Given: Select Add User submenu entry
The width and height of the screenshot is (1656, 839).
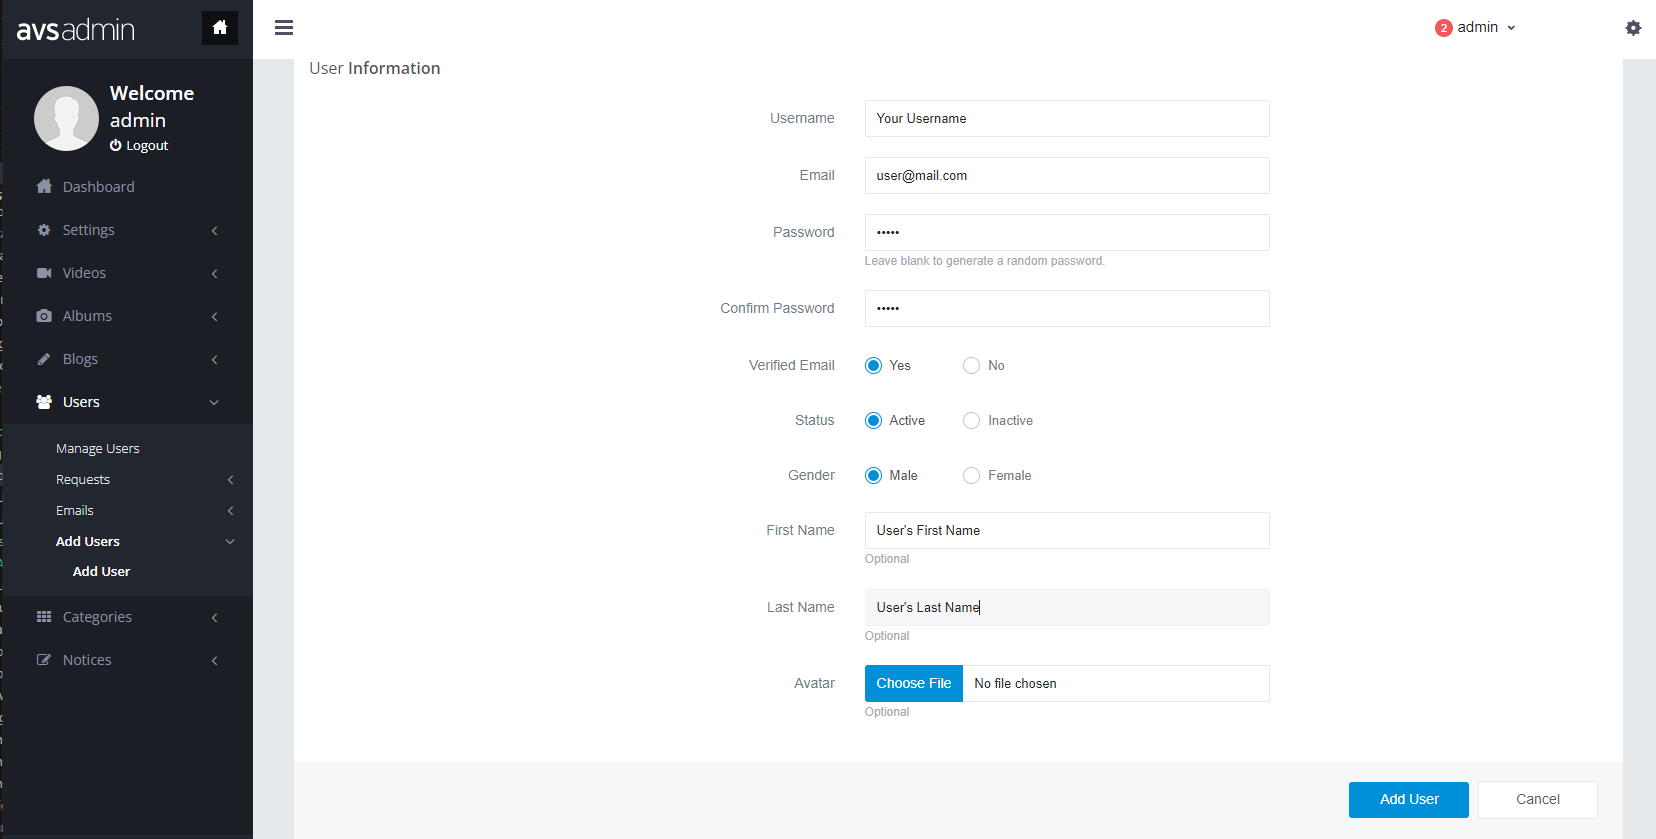Looking at the screenshot, I should [x=101, y=572].
